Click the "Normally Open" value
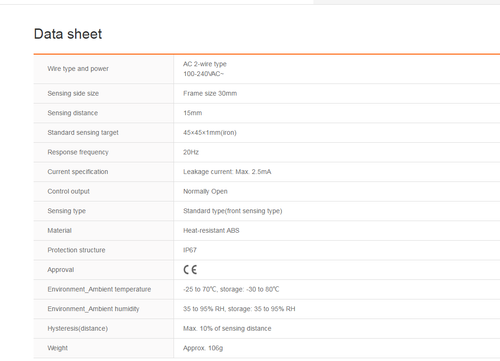Image resolution: width=500 pixels, height=361 pixels. tap(205, 191)
